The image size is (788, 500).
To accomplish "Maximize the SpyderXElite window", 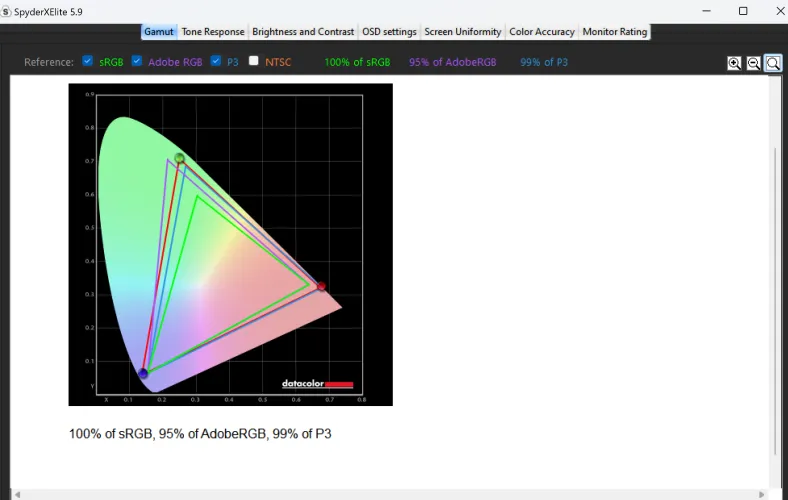I will click(742, 11).
